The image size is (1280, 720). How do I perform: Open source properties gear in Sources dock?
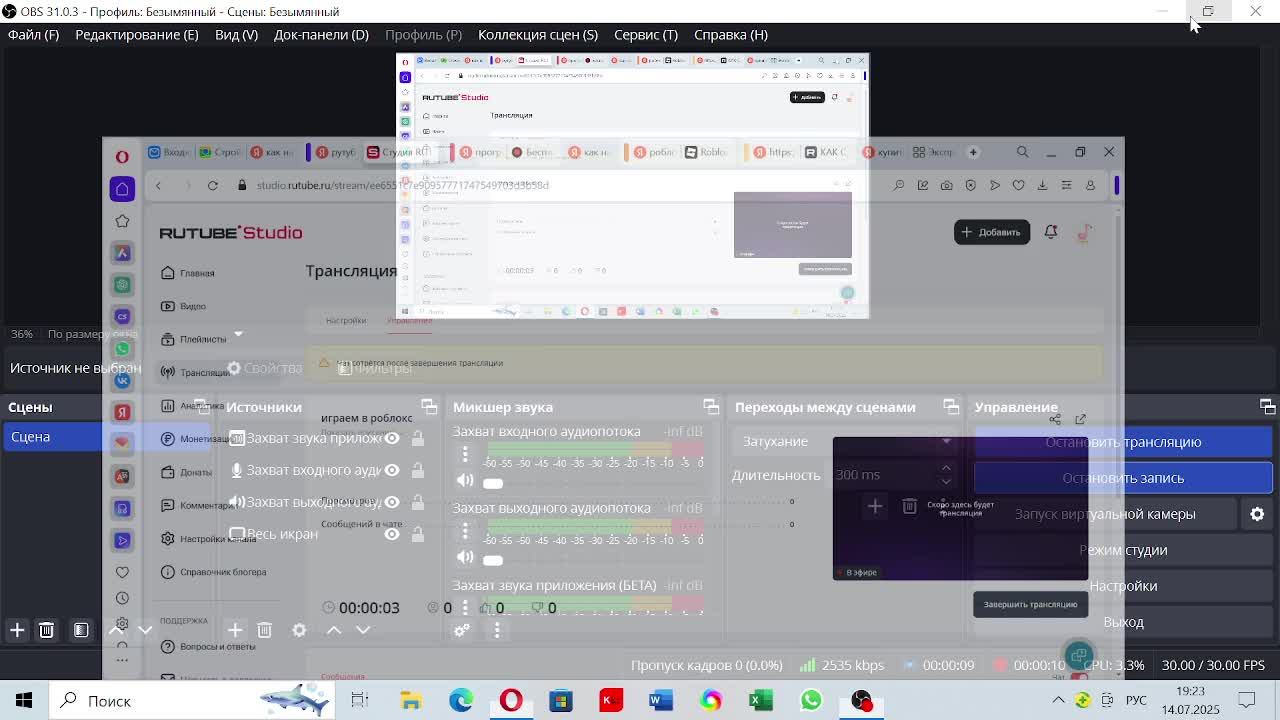click(299, 630)
